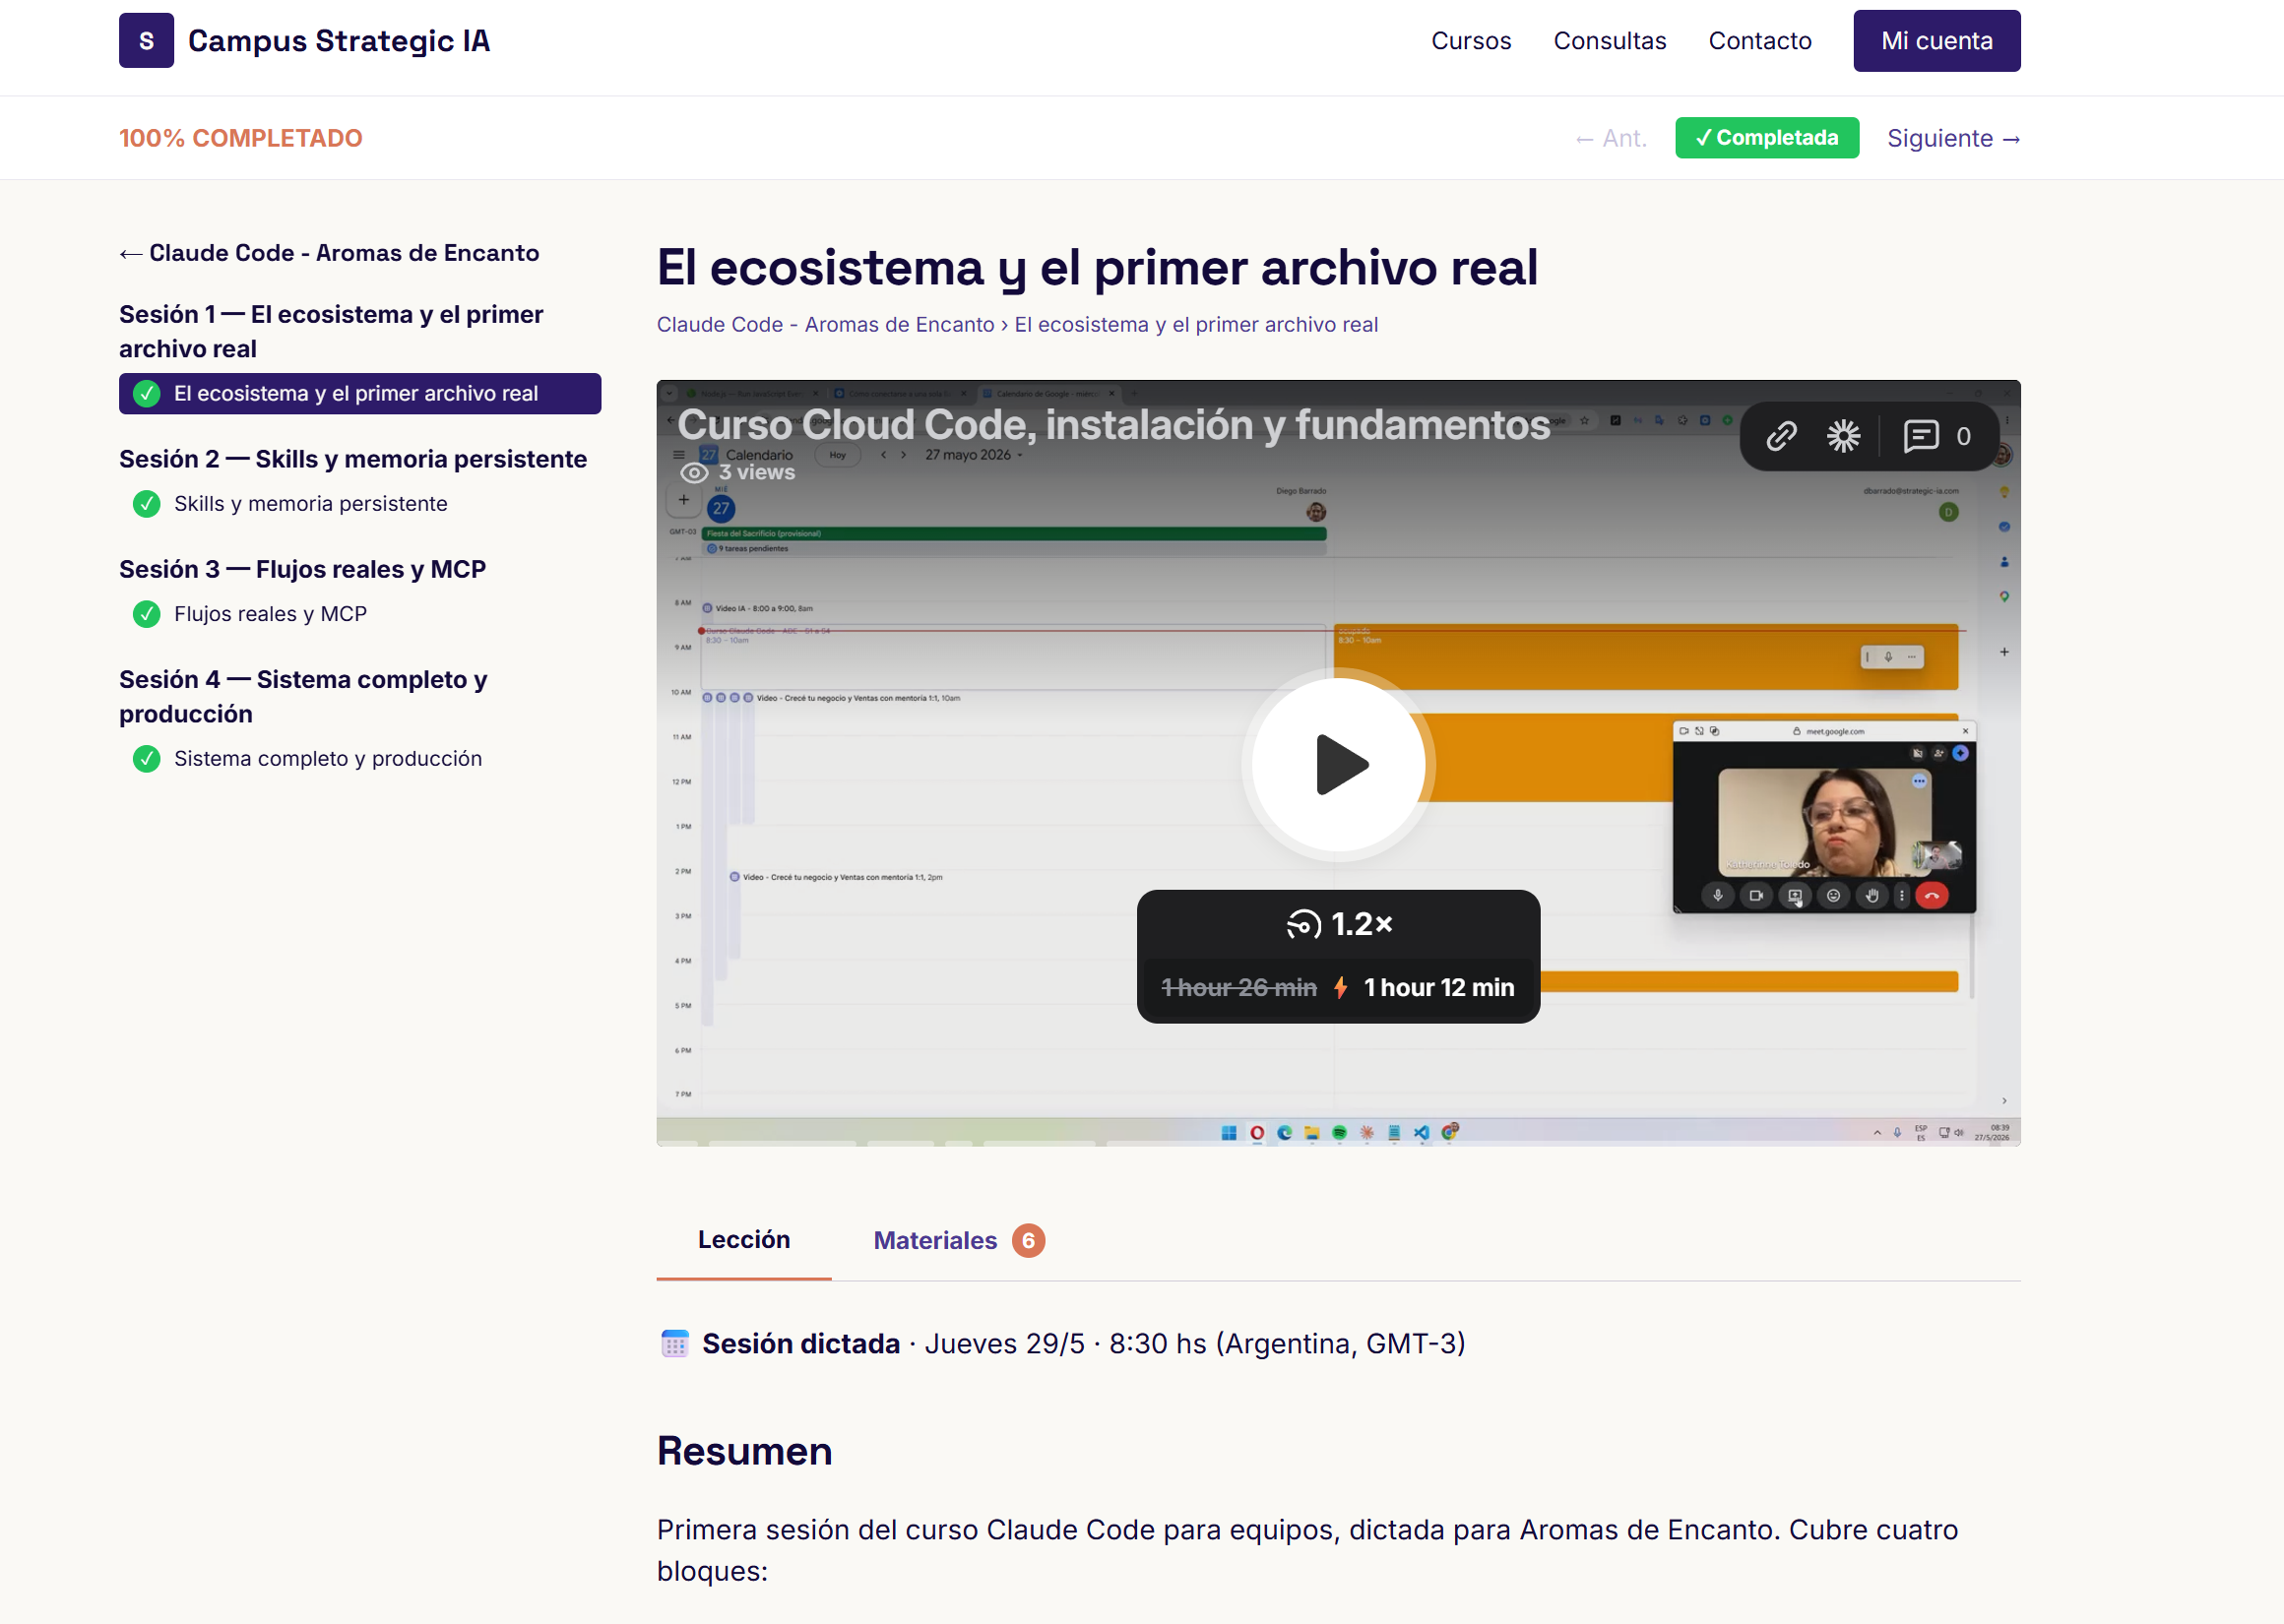
Task: Switch to the Lección tab
Action: (x=744, y=1240)
